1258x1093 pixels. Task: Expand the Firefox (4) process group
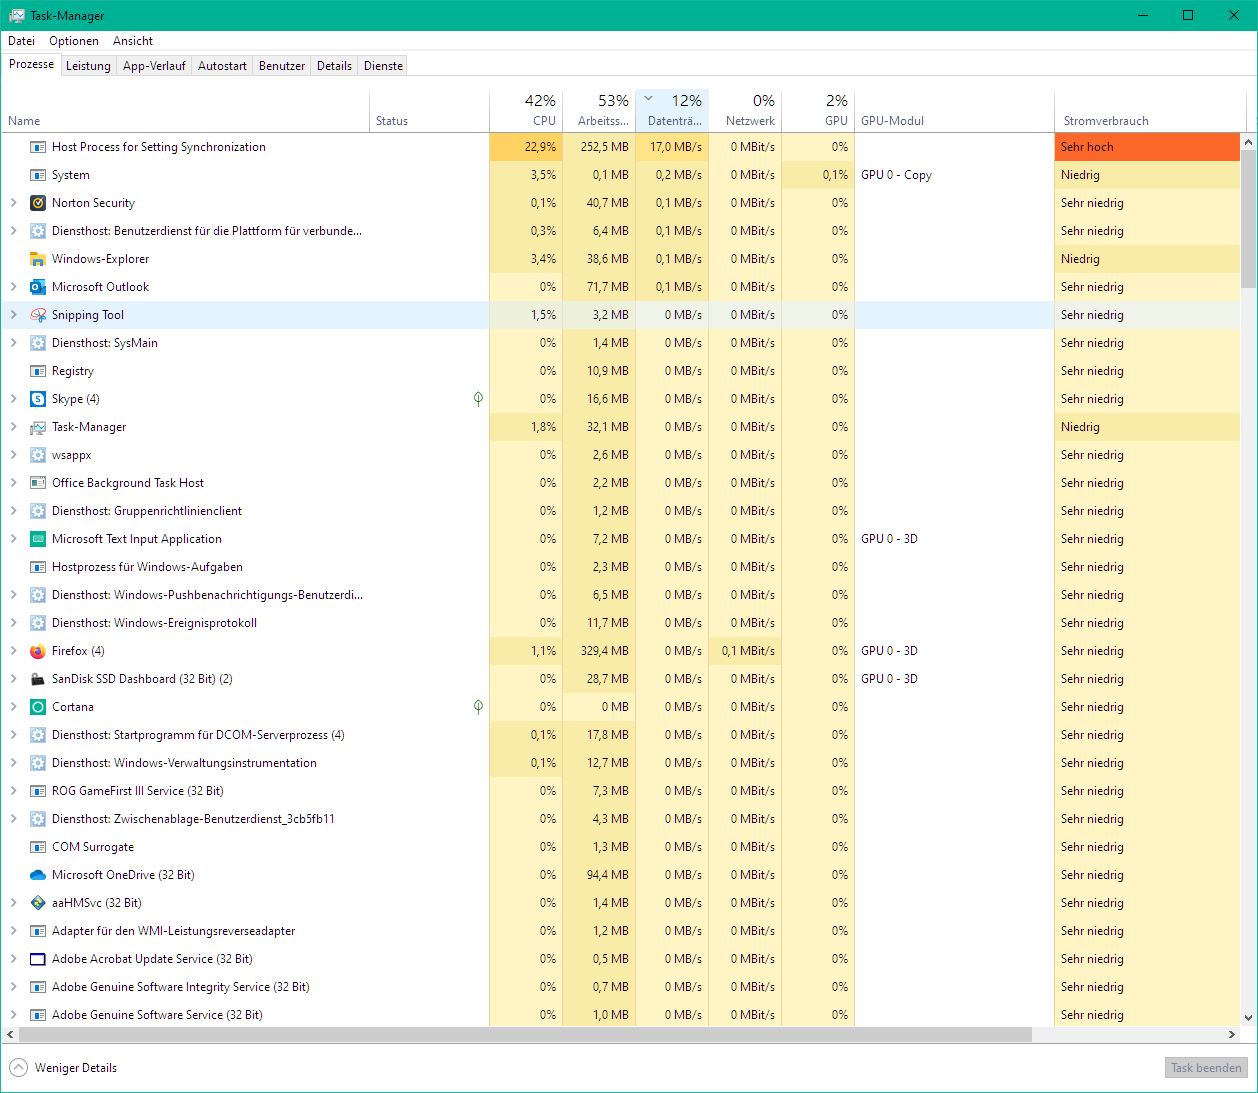(13, 651)
